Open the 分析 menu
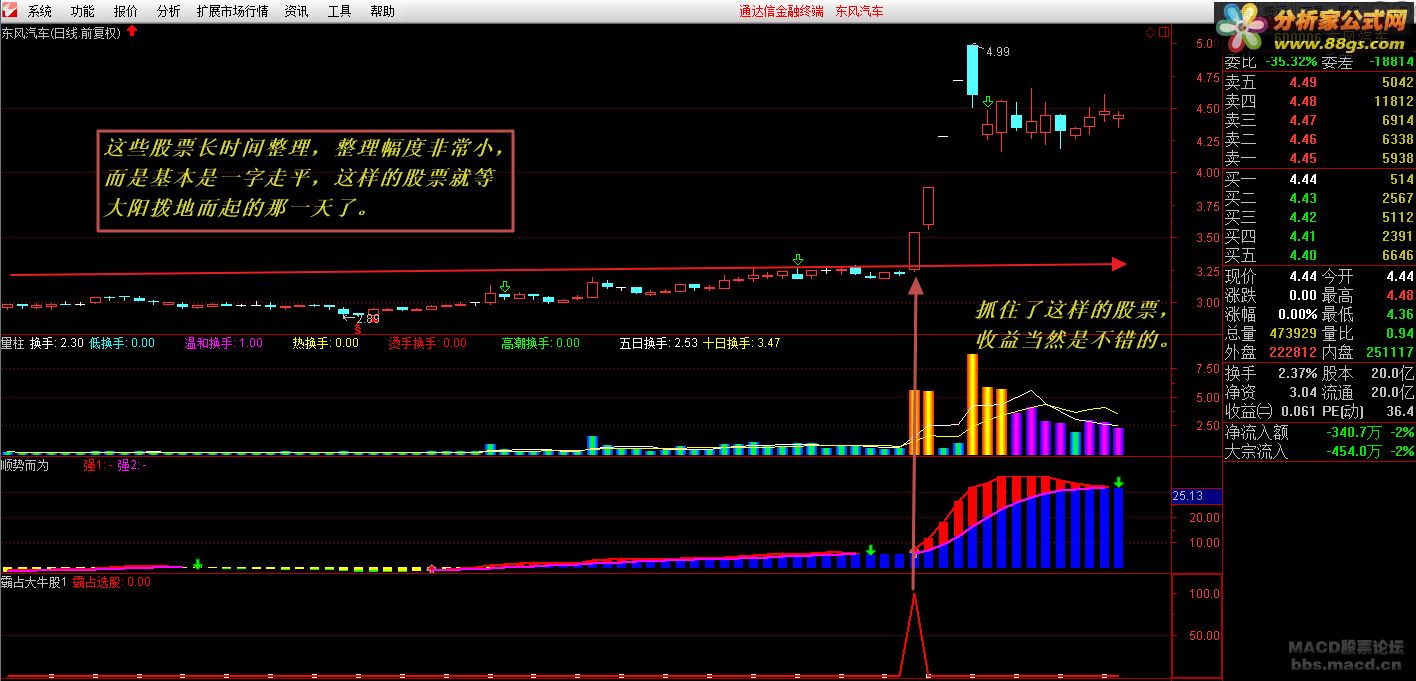1416x681 pixels. pyautogui.click(x=169, y=12)
